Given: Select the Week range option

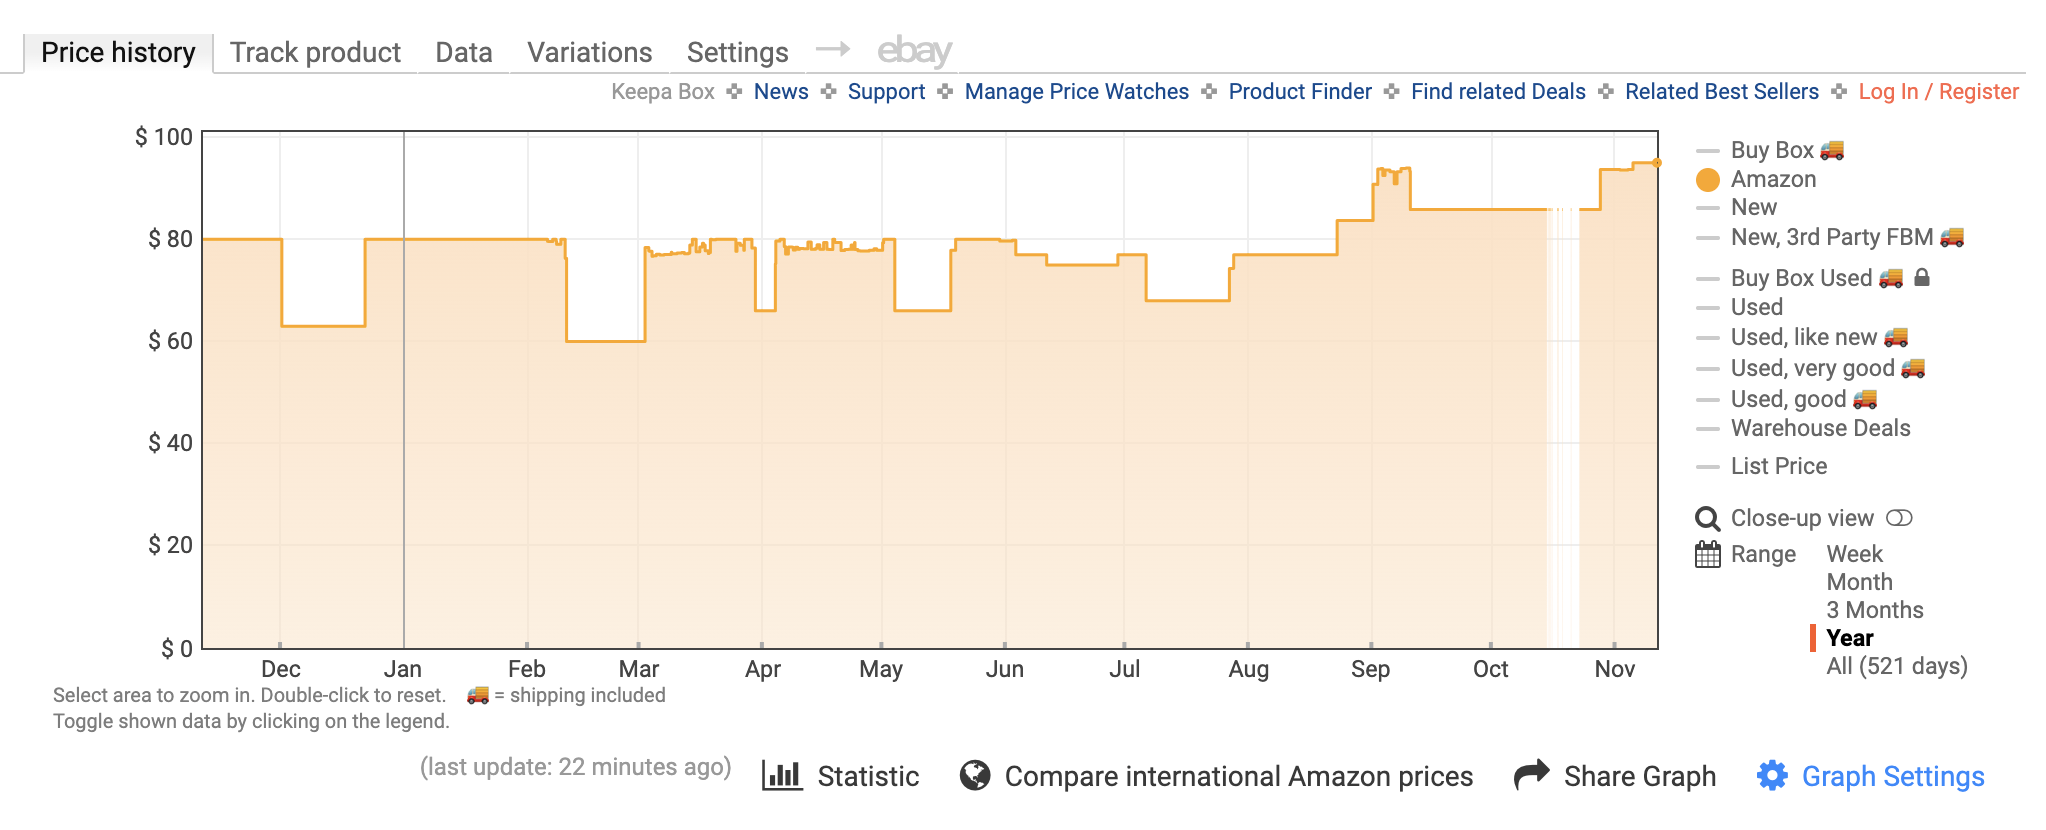Looking at the screenshot, I should [1855, 554].
